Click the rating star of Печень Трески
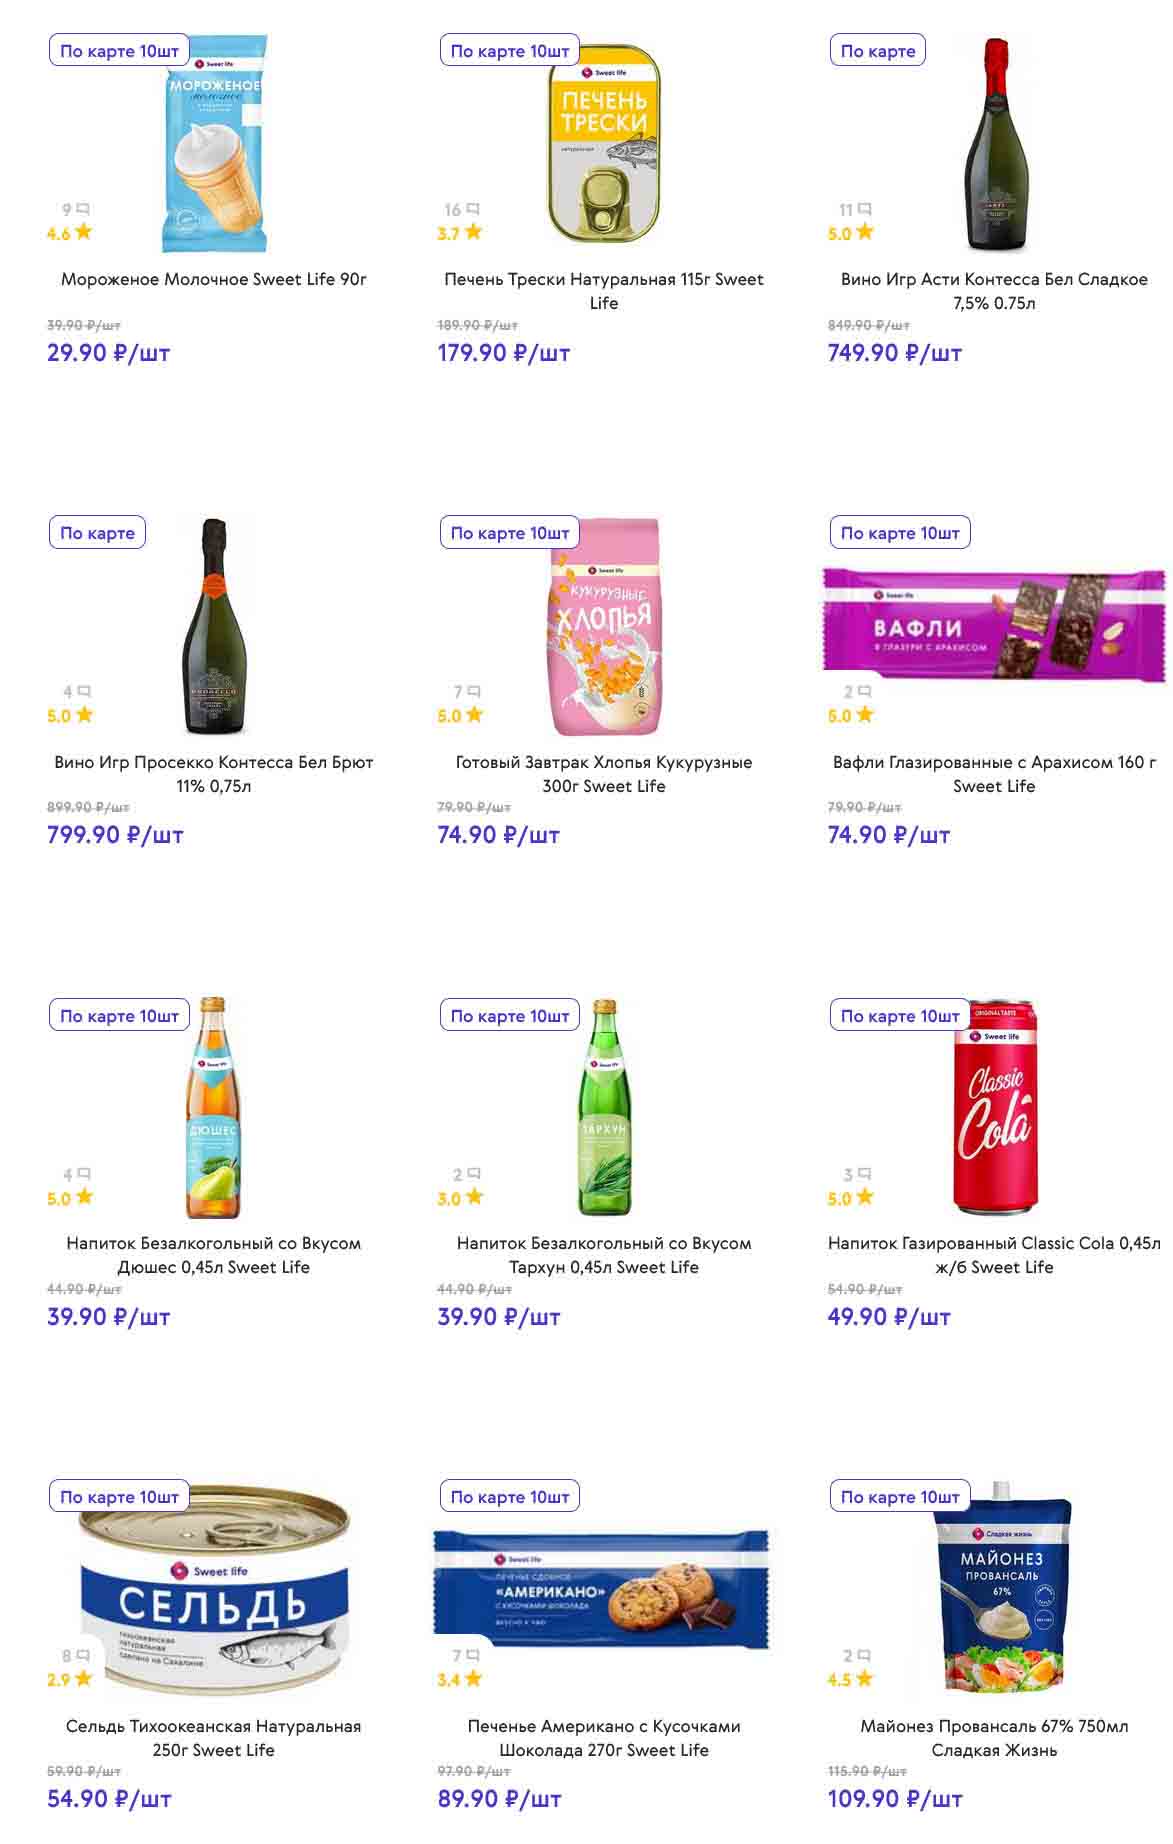Screen dimensions: 1173x1844 [x=473, y=232]
